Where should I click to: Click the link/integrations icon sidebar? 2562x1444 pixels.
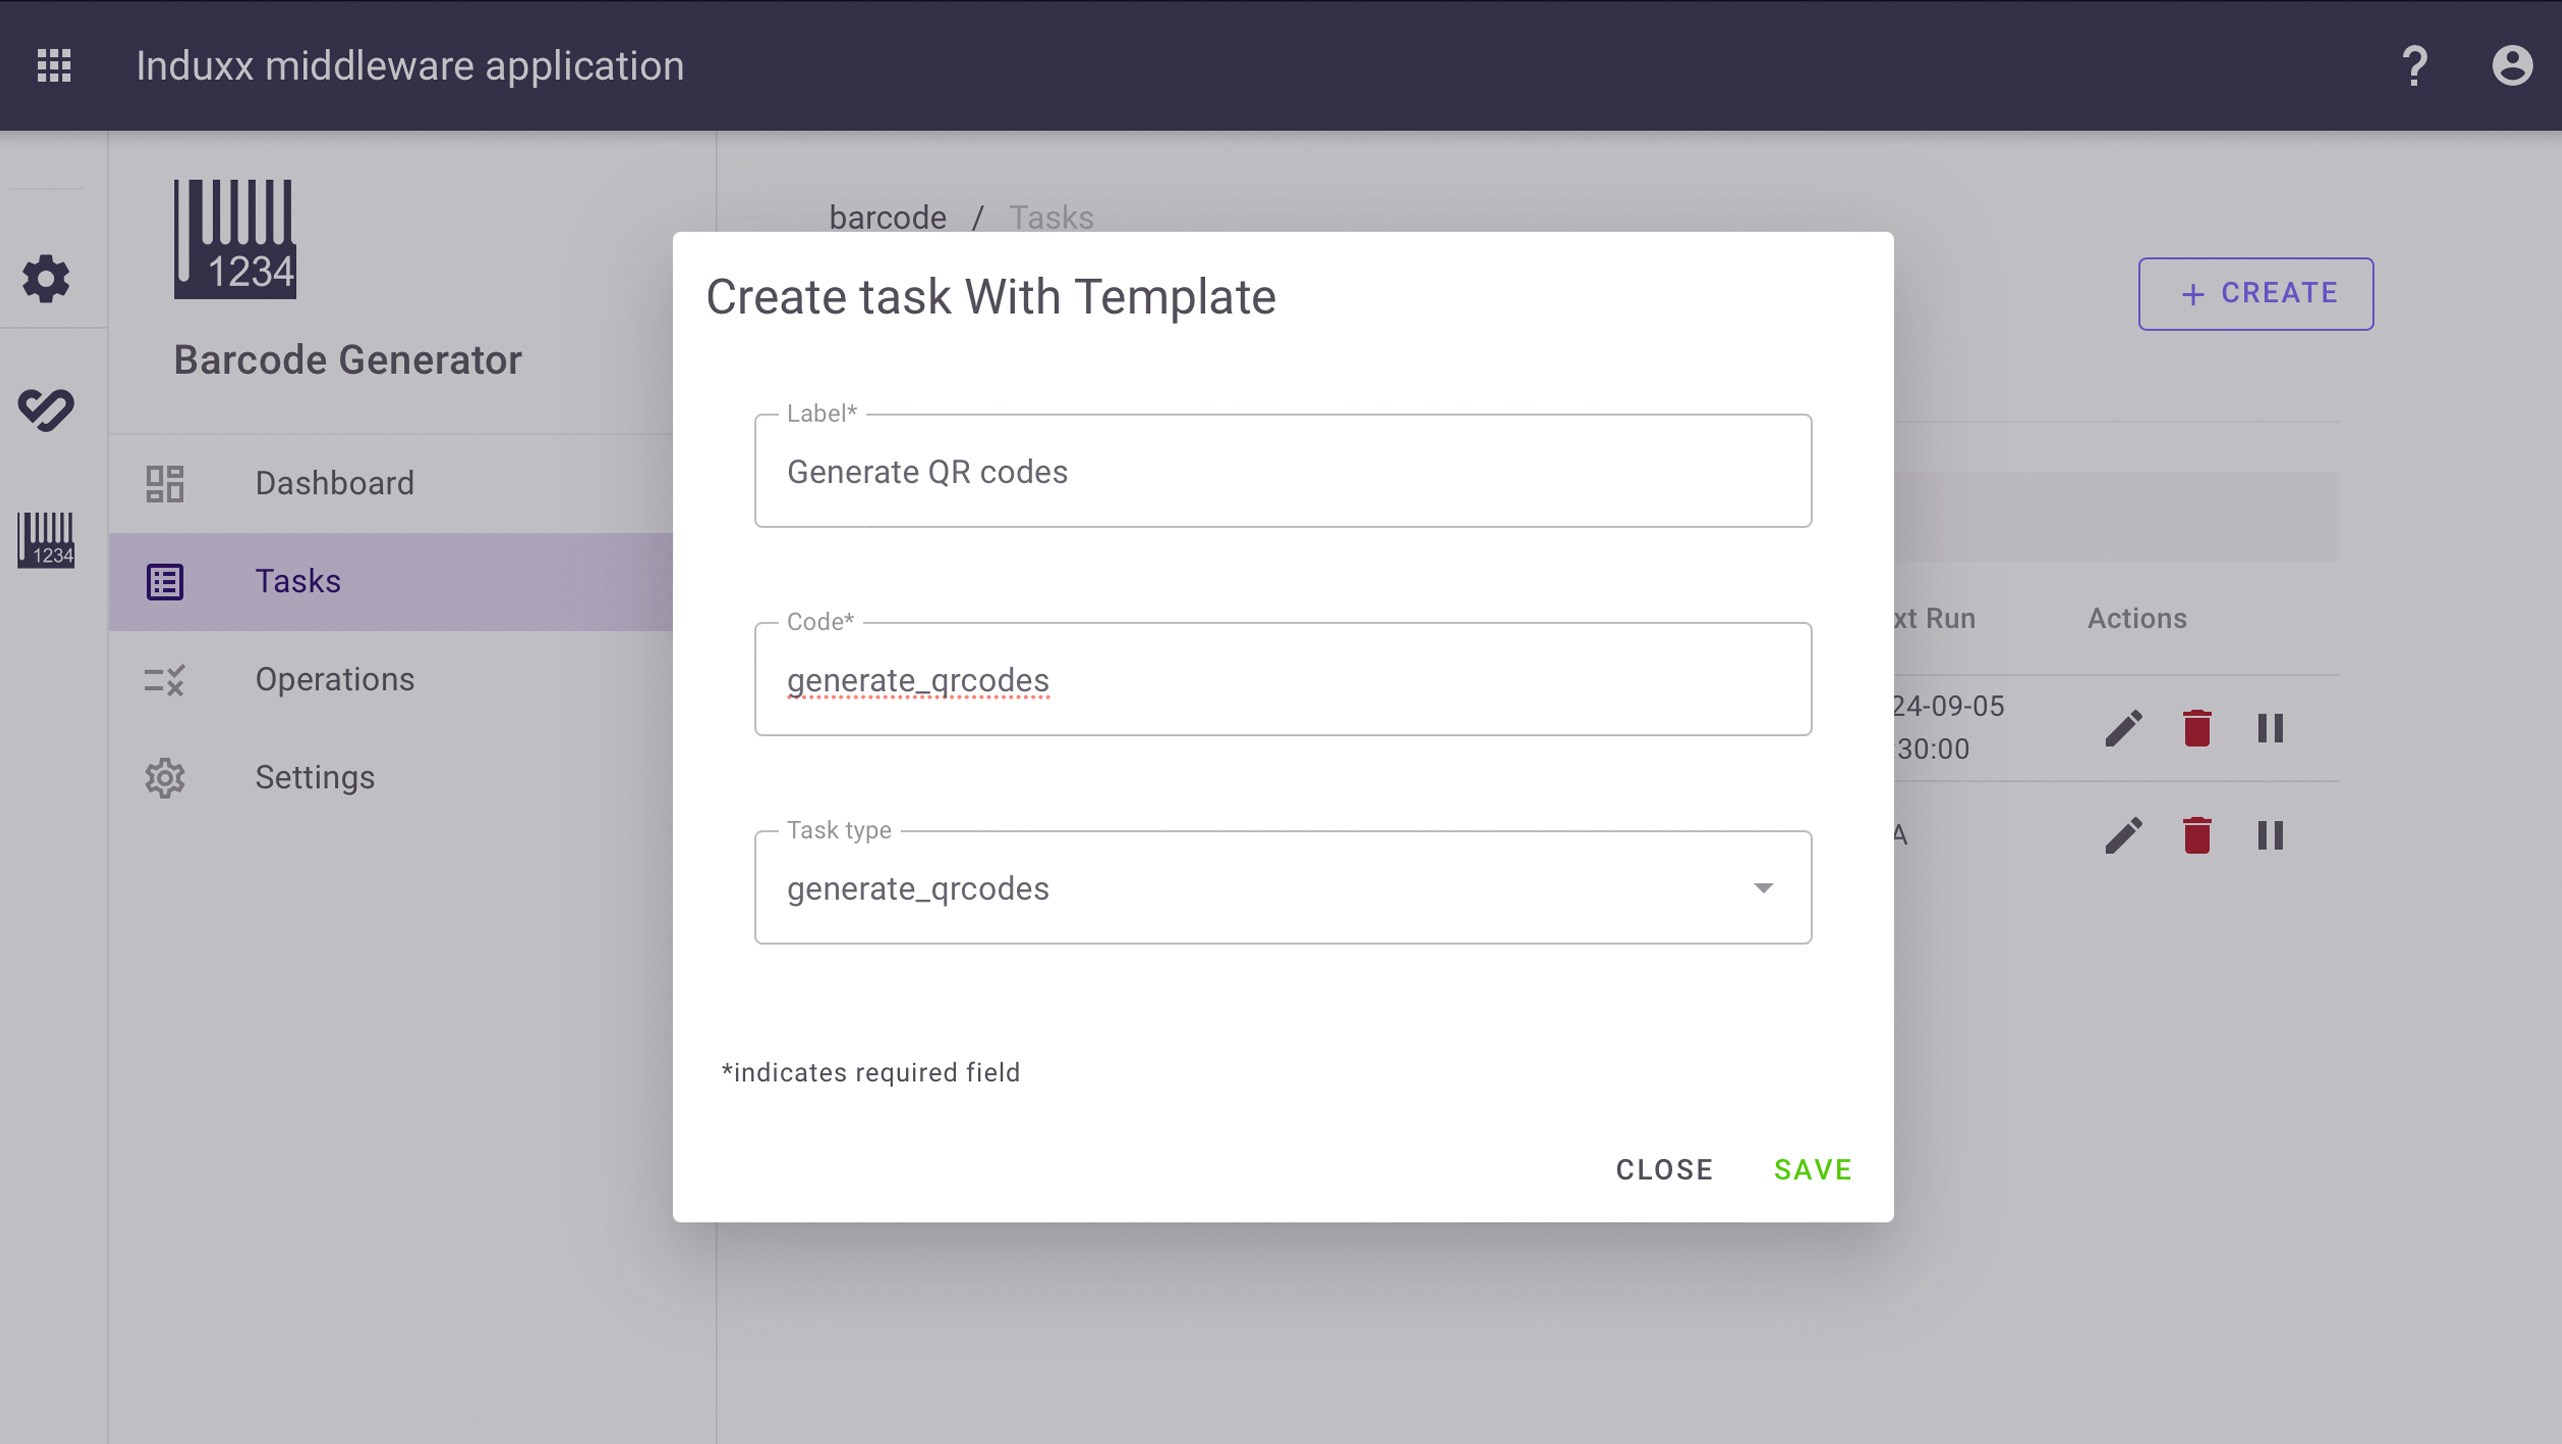tap(48, 408)
